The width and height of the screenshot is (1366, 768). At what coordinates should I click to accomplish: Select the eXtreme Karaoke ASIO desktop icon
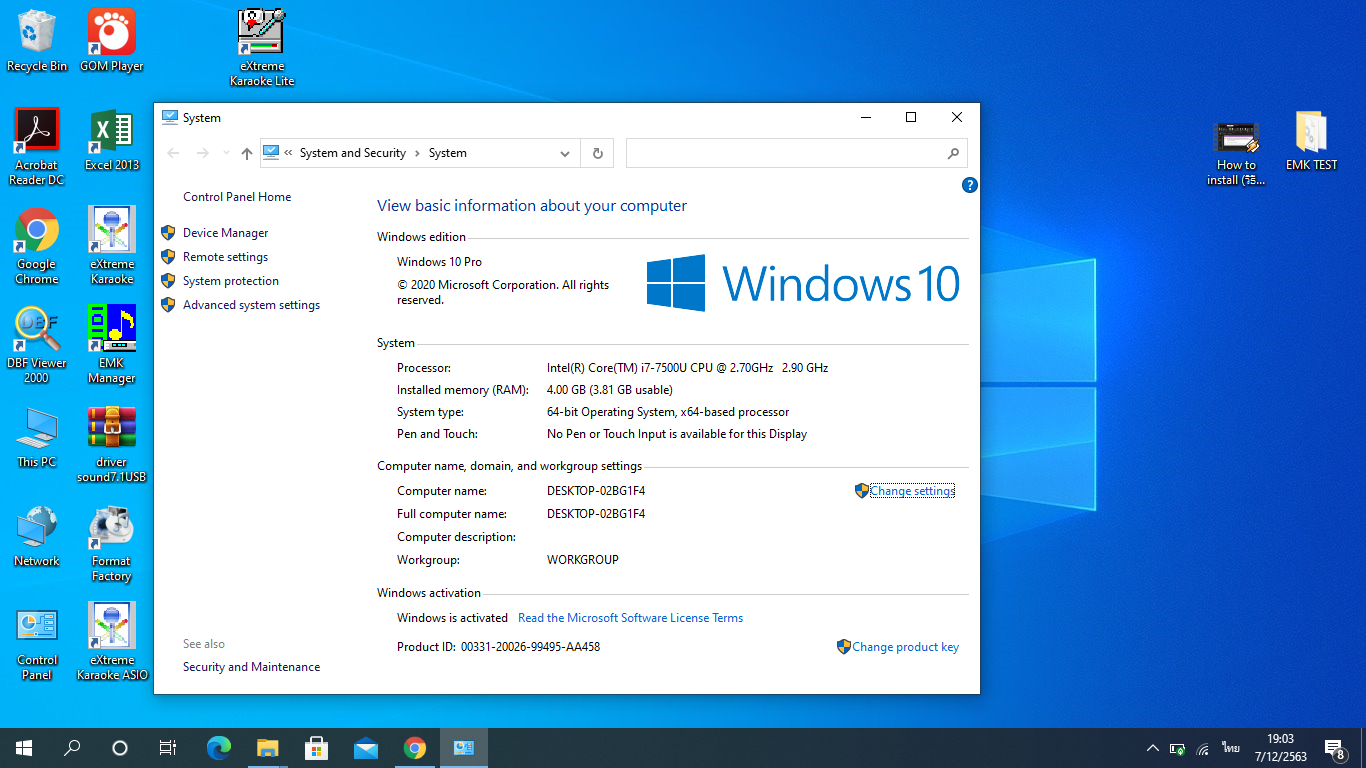[112, 642]
